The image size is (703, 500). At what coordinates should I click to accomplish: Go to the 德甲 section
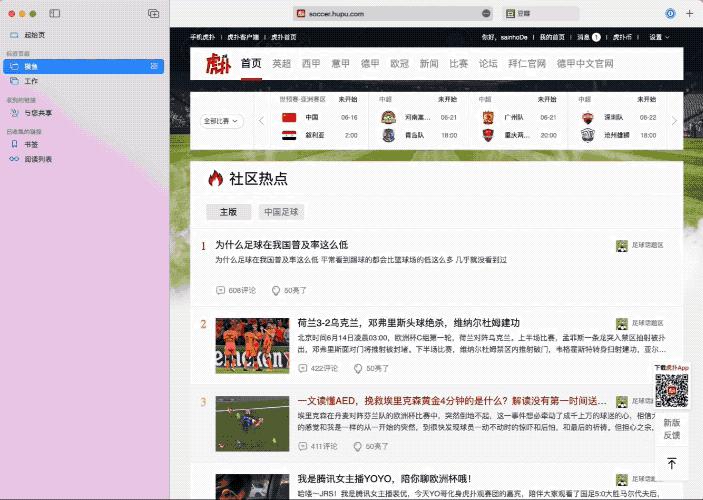pos(370,64)
